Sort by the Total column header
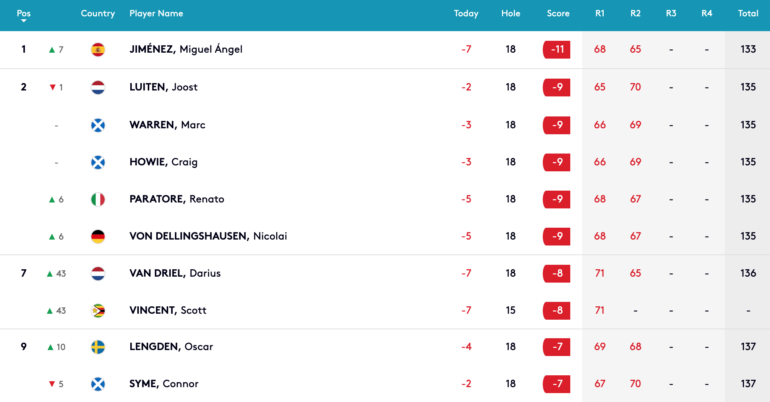770x402 pixels. tap(748, 14)
